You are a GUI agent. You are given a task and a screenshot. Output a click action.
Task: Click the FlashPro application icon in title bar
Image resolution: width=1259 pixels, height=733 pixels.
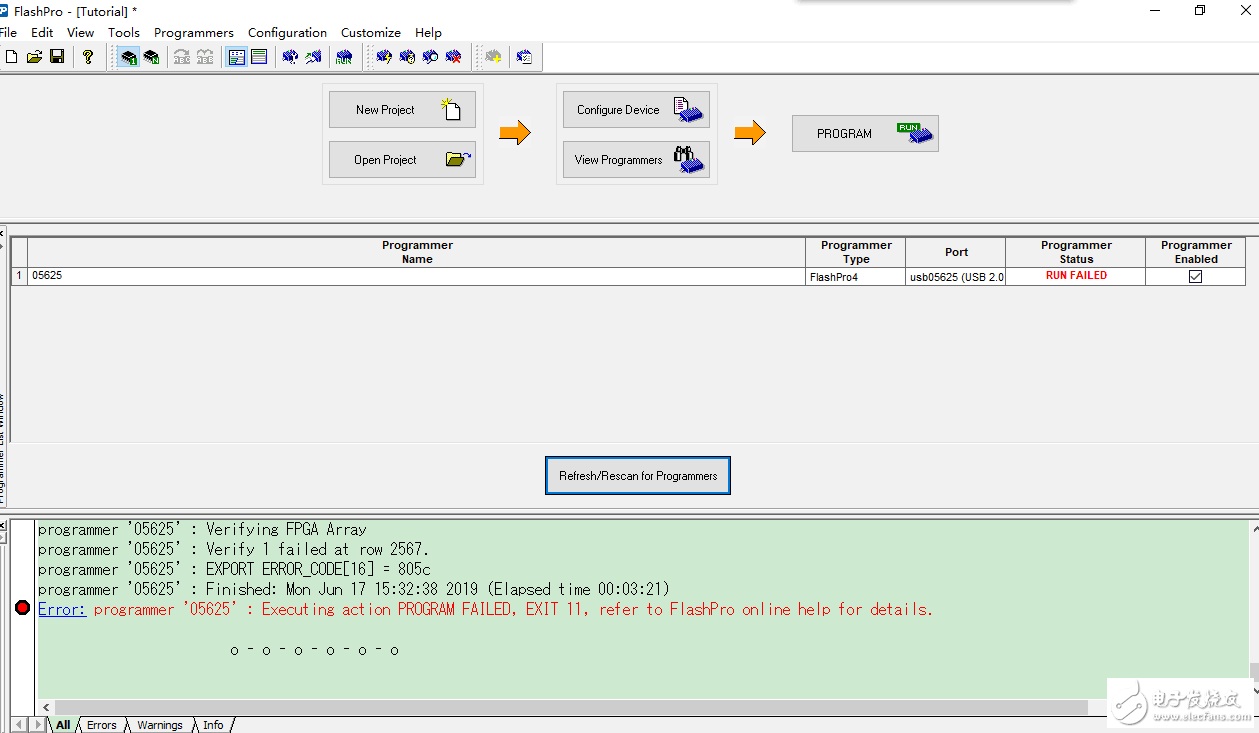coord(3,11)
